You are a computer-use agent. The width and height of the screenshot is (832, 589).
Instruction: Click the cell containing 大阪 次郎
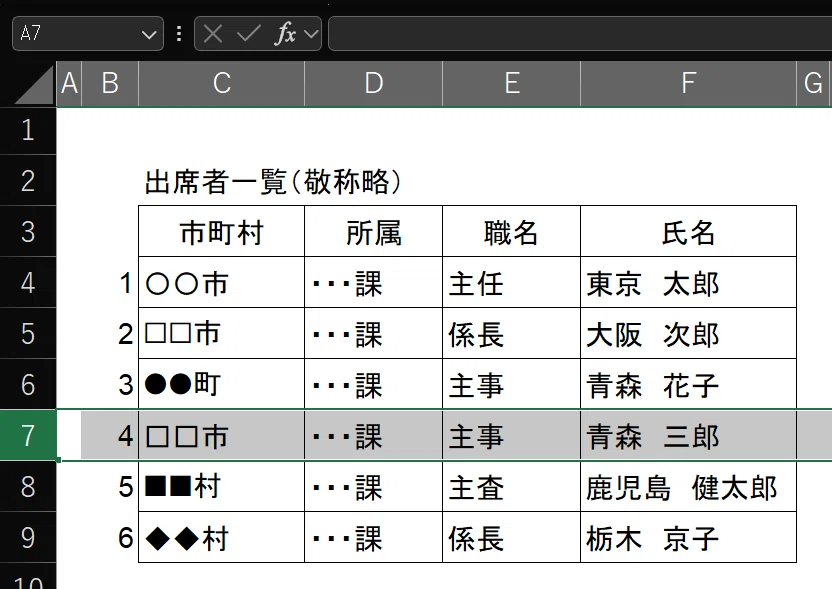[x=688, y=333]
